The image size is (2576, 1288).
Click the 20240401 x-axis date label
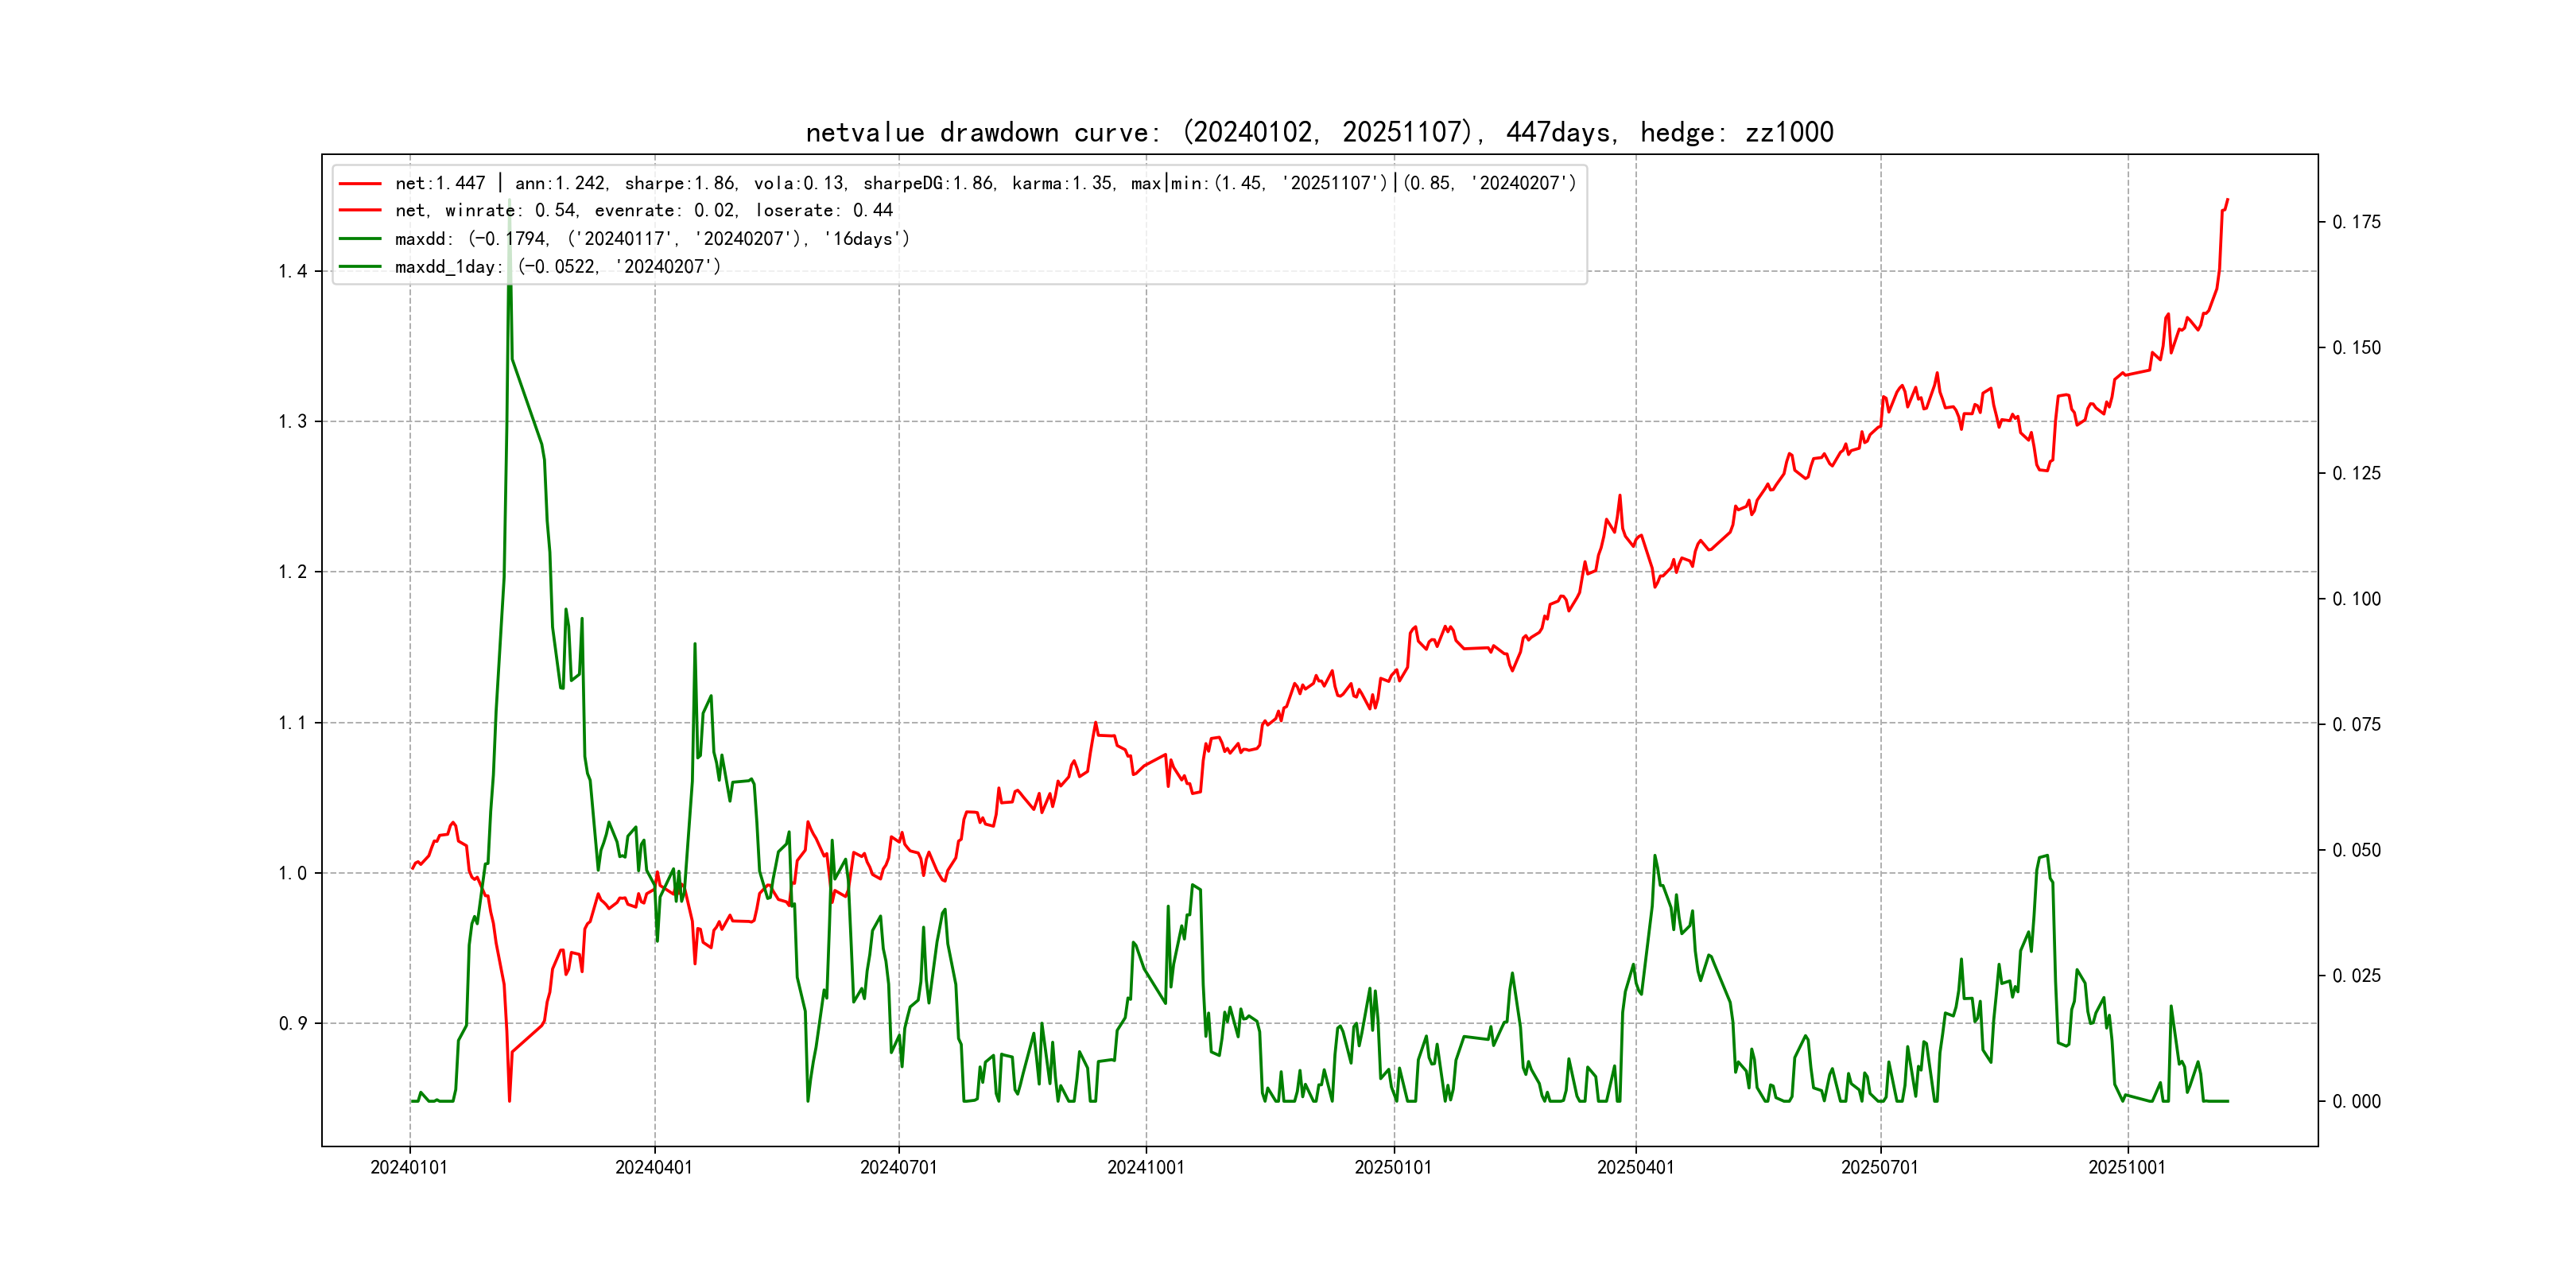654,1167
